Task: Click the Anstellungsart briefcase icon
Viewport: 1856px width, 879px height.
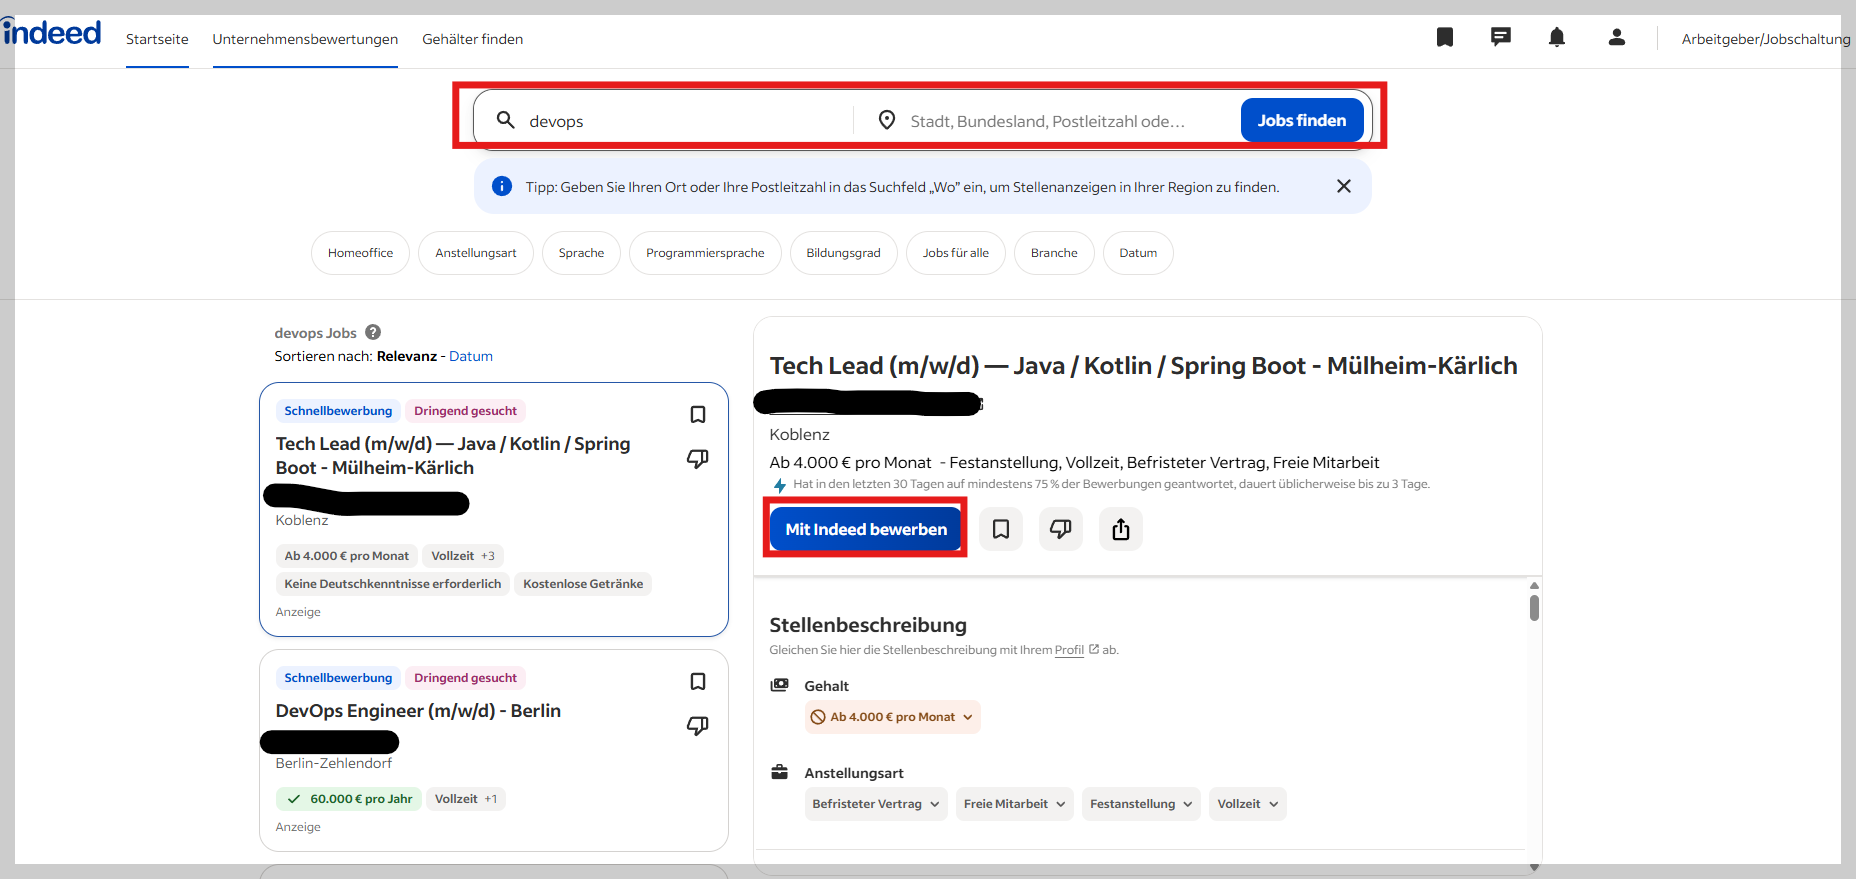Action: point(779,772)
